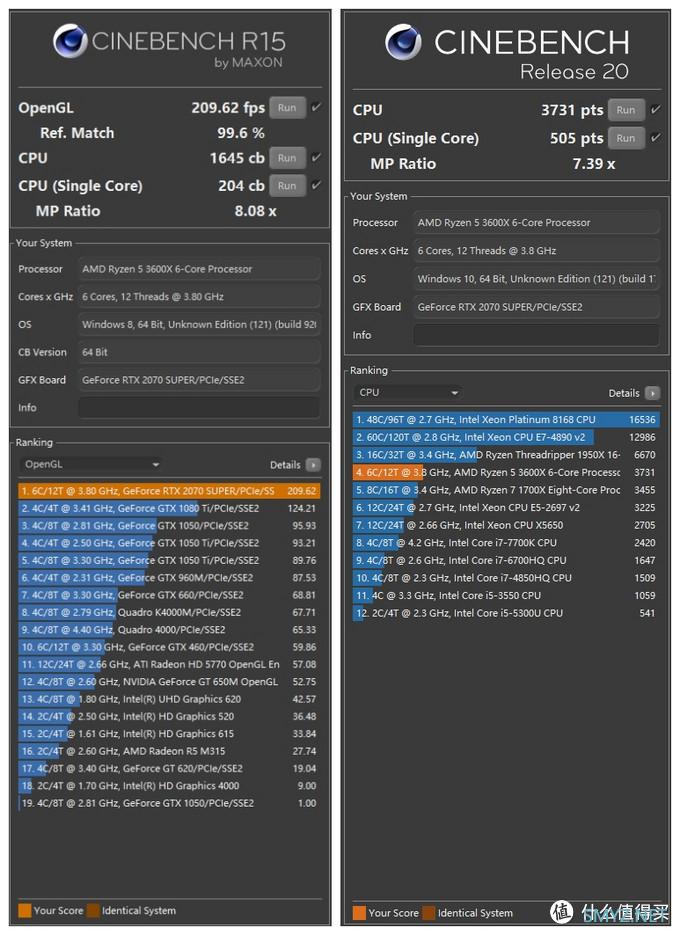
Task: Click the OS field in Cinebench R20
Action: tap(536, 278)
